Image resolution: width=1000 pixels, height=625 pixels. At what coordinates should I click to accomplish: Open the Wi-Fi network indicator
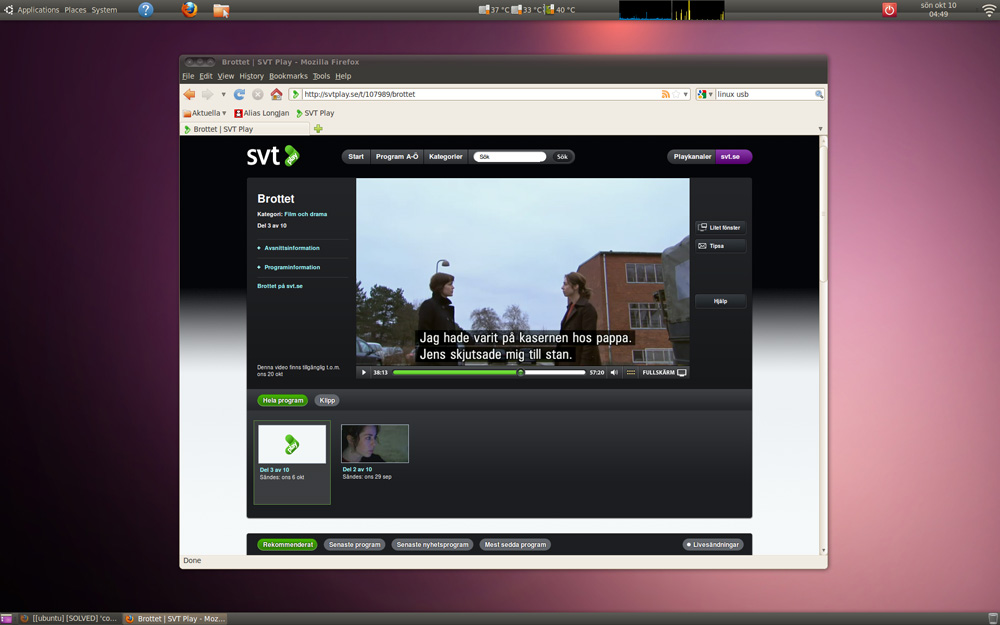(x=989, y=10)
